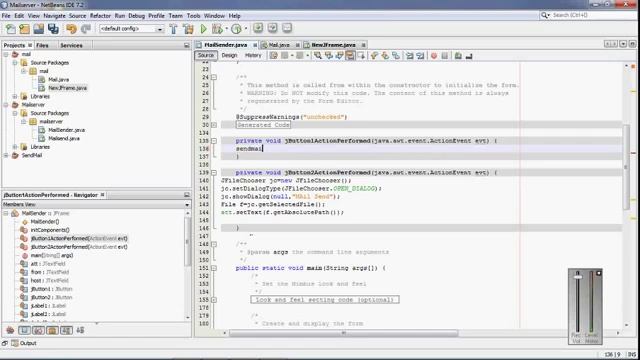Screen dimensions: 640x360
Task: Expand the SendMail project node
Action: click(x=6, y=155)
